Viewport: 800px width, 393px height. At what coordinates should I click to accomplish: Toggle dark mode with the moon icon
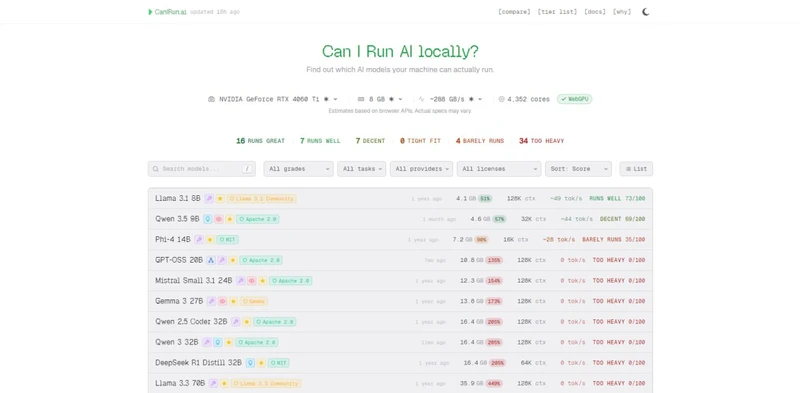click(x=645, y=12)
